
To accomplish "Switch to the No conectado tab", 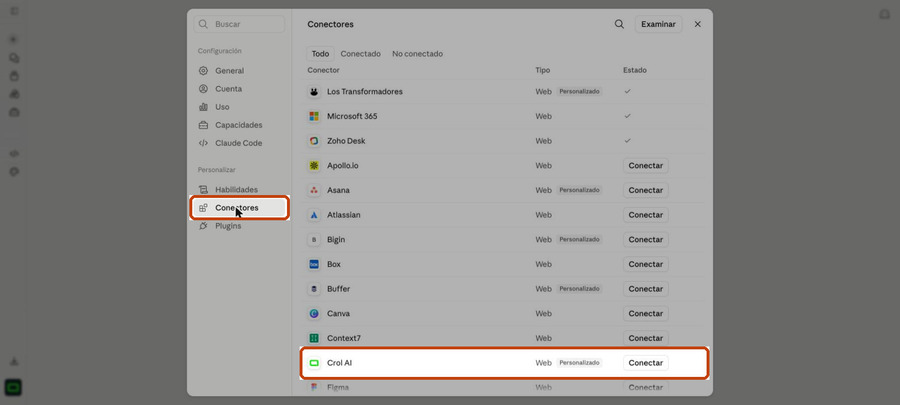I will click(417, 54).
